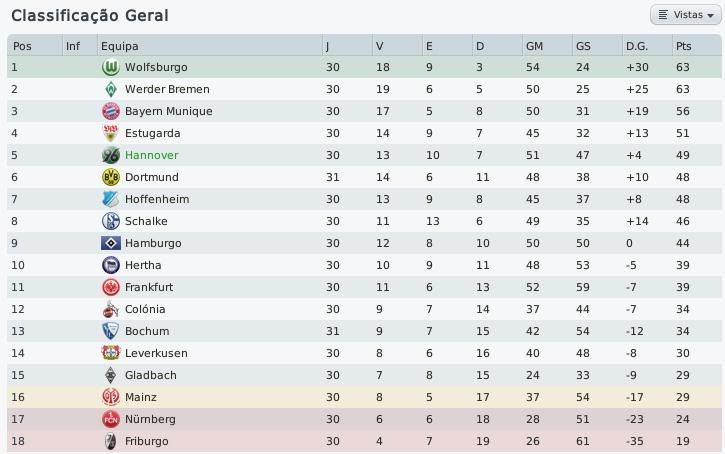Screen dimensions: 725x454
Task: Click the Werder Bremen club crest
Action: pos(111,89)
